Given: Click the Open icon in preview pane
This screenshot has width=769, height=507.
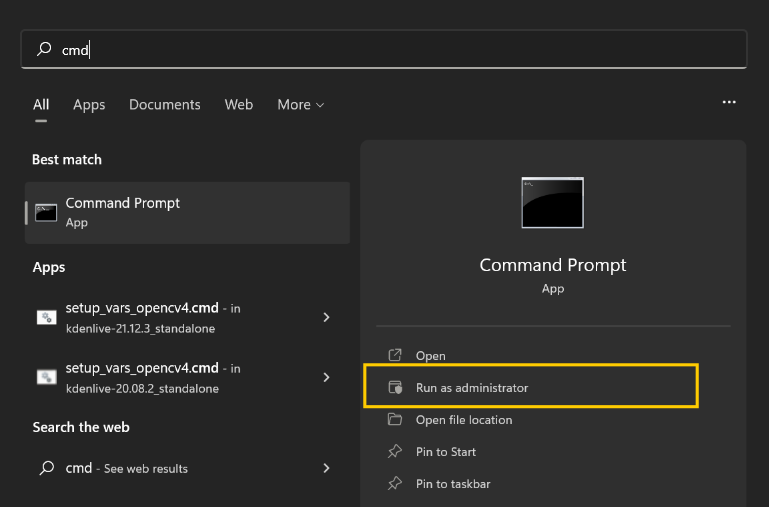Looking at the screenshot, I should [395, 355].
